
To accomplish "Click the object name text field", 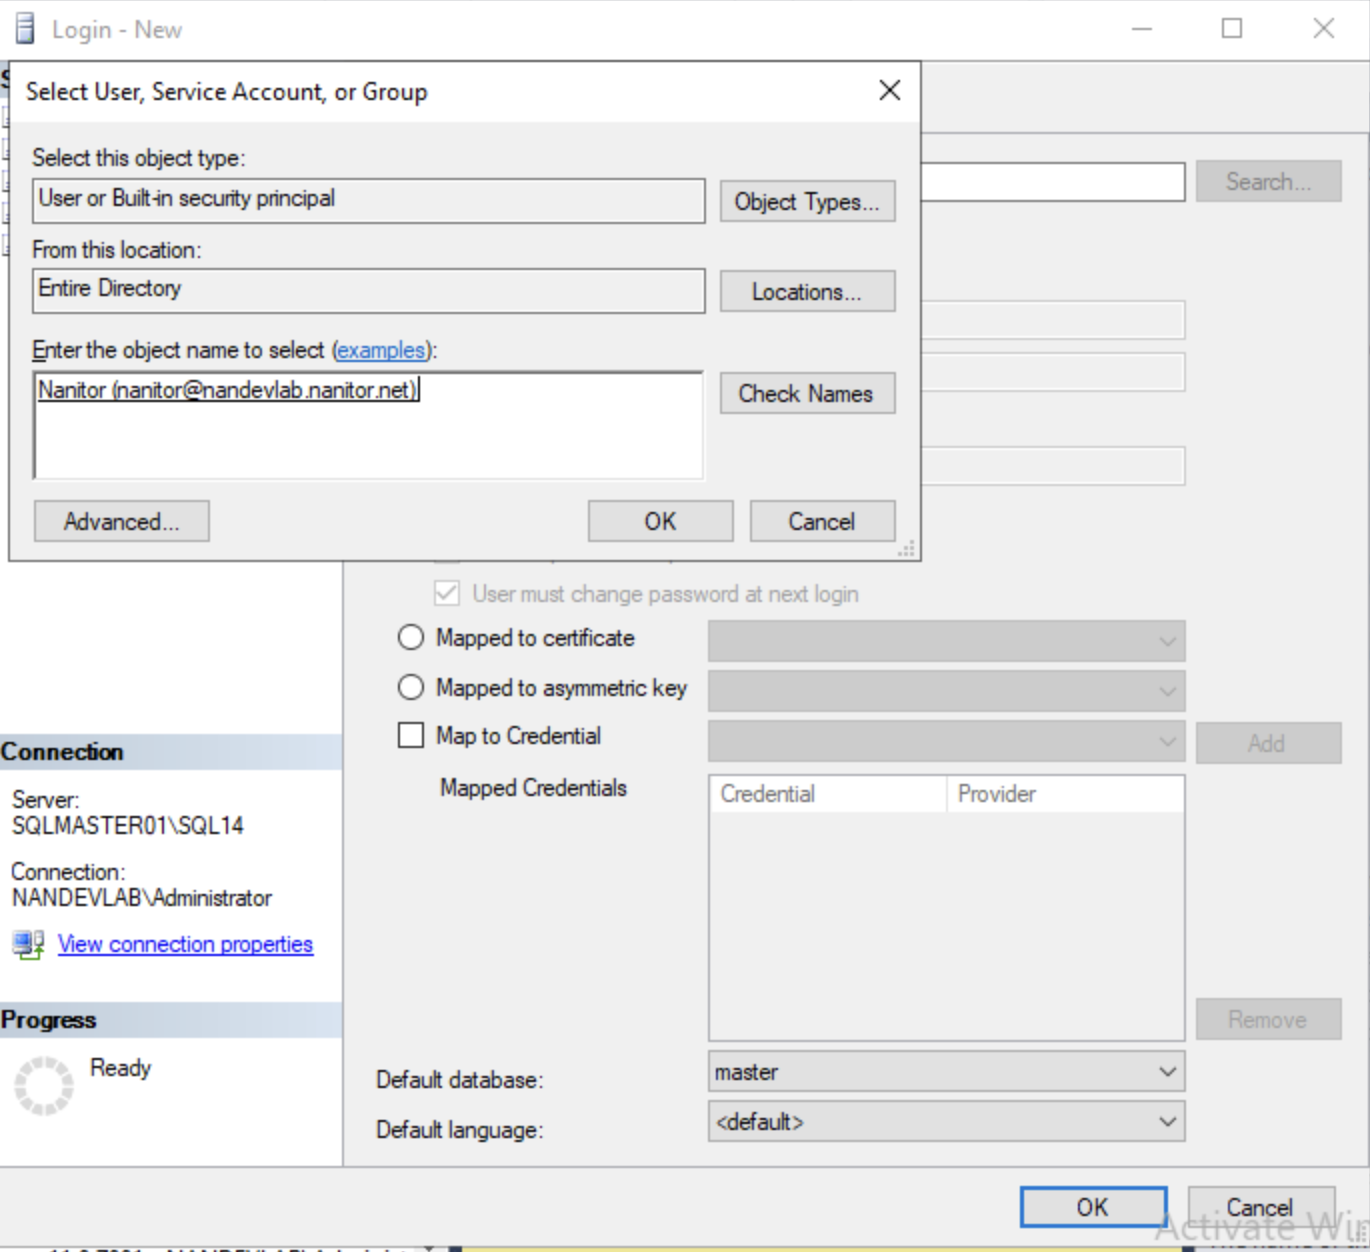I will 368,427.
